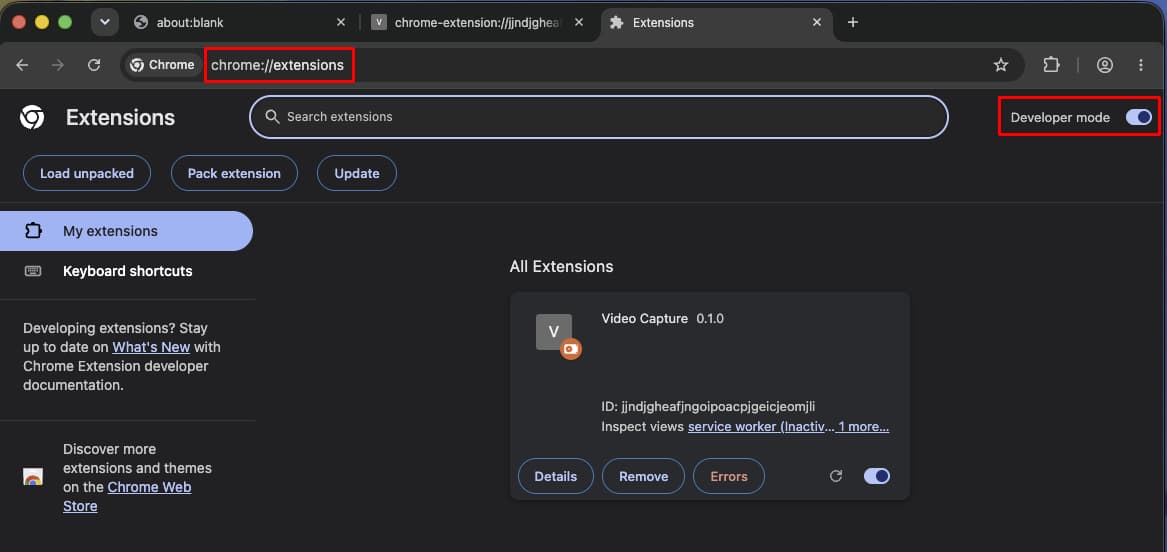Bookmark this page with the star icon

tap(1001, 65)
